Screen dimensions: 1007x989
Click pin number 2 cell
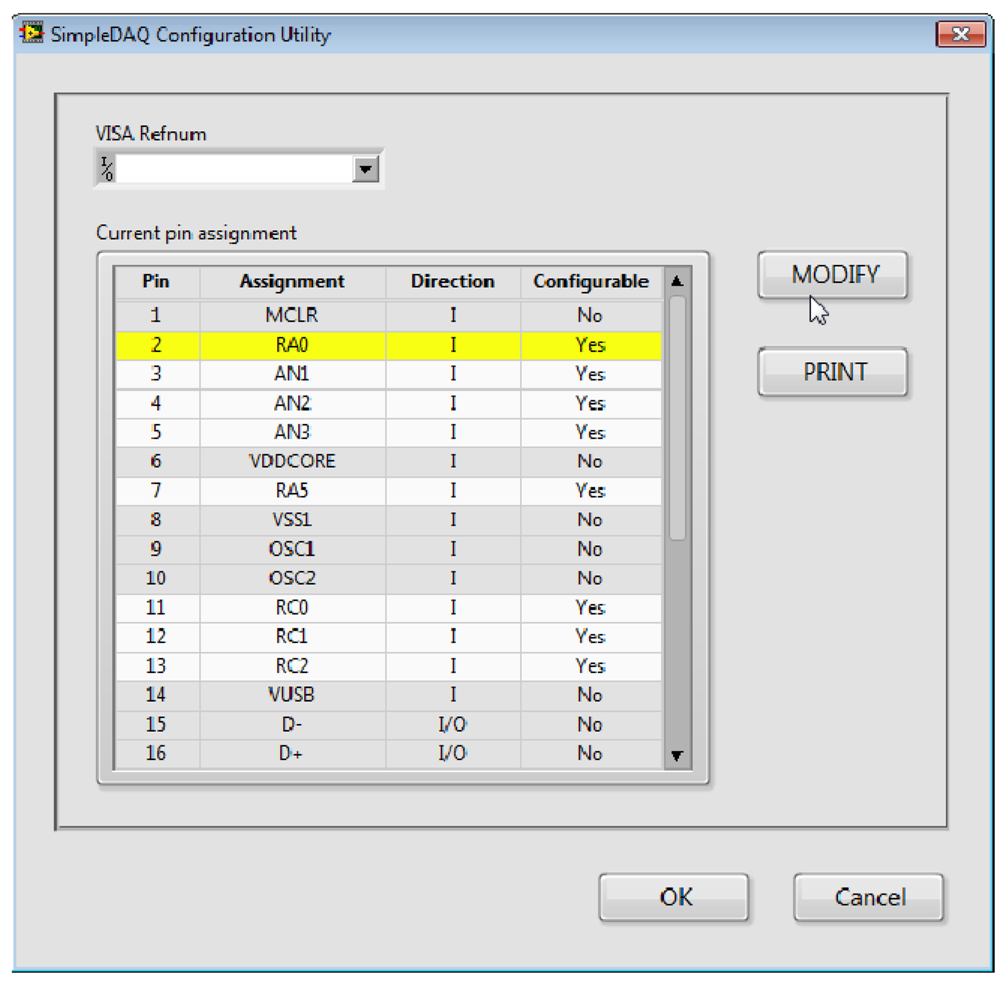click(x=157, y=345)
